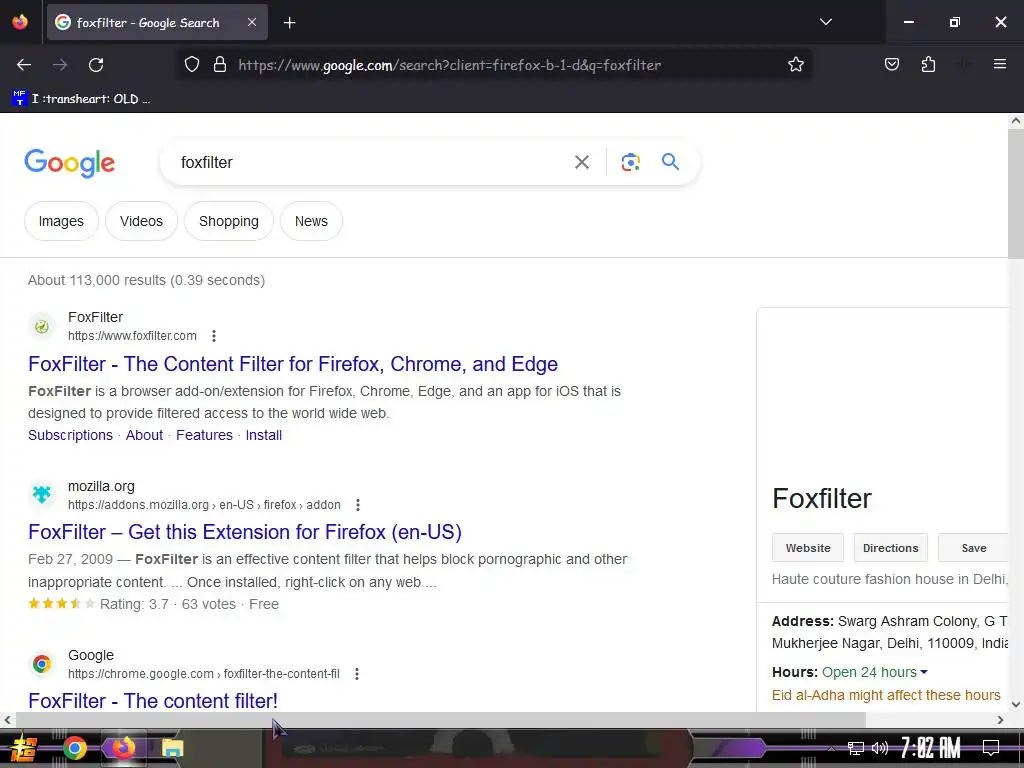Click the Website button in knowledge panel

click(x=808, y=548)
